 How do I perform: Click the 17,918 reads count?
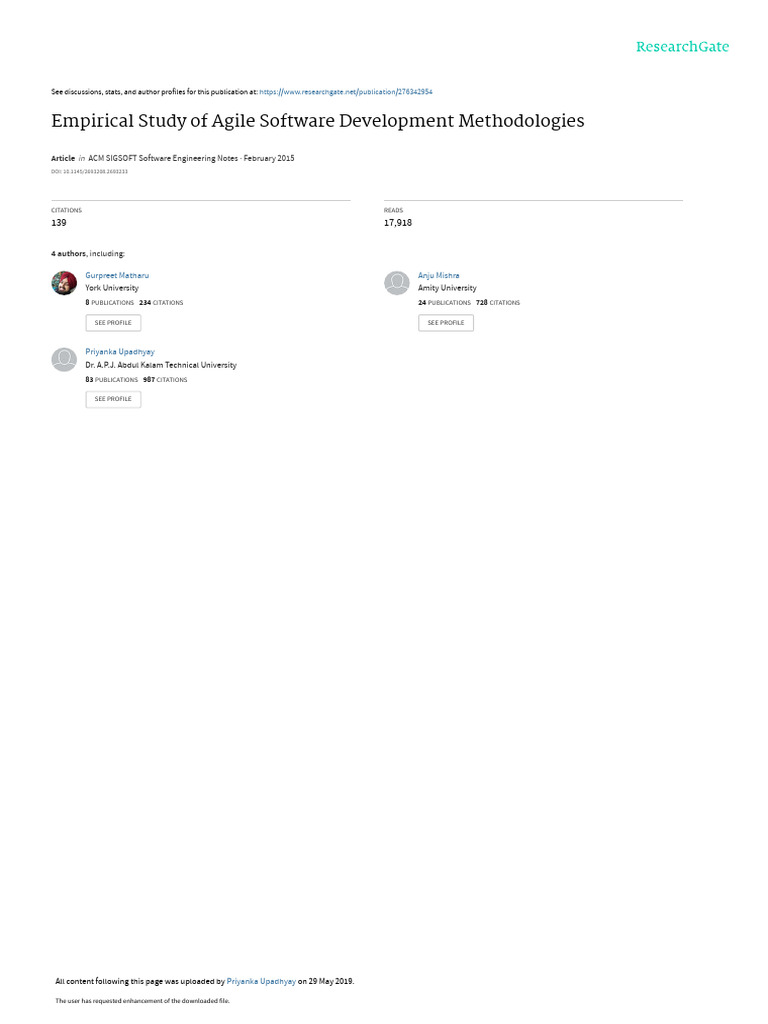[x=398, y=223]
